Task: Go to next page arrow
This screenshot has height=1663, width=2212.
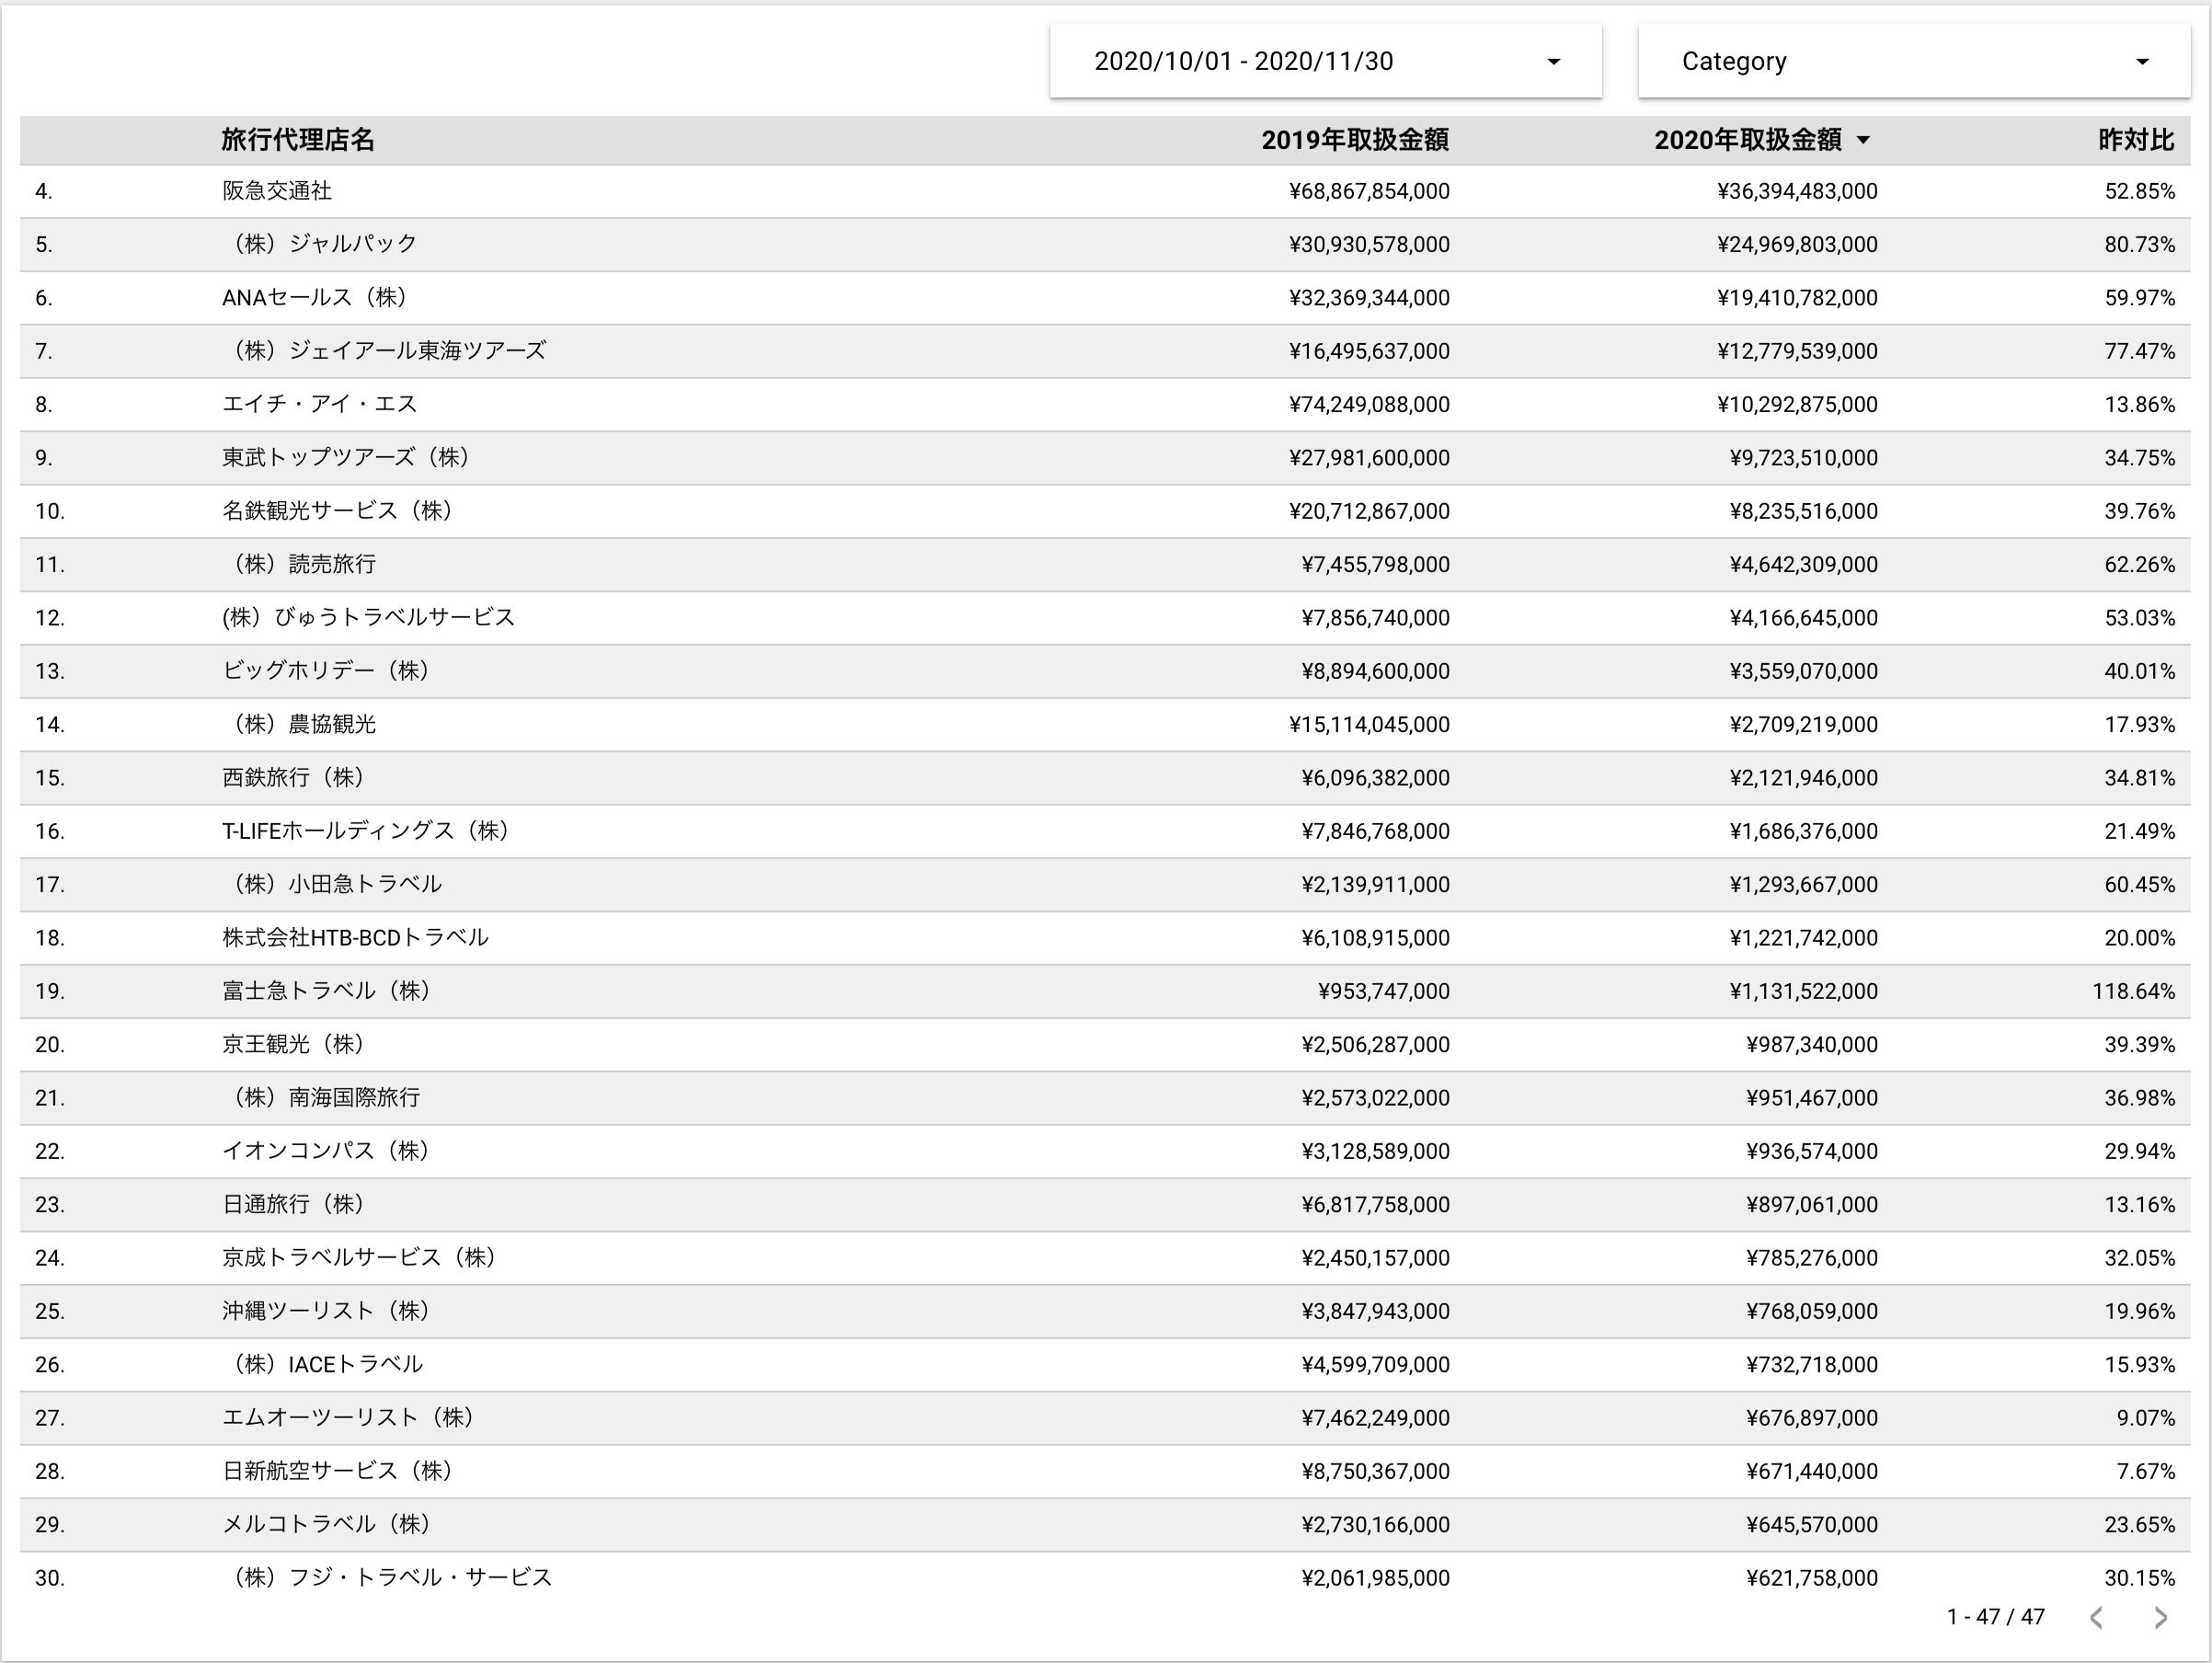Action: [x=2160, y=1618]
